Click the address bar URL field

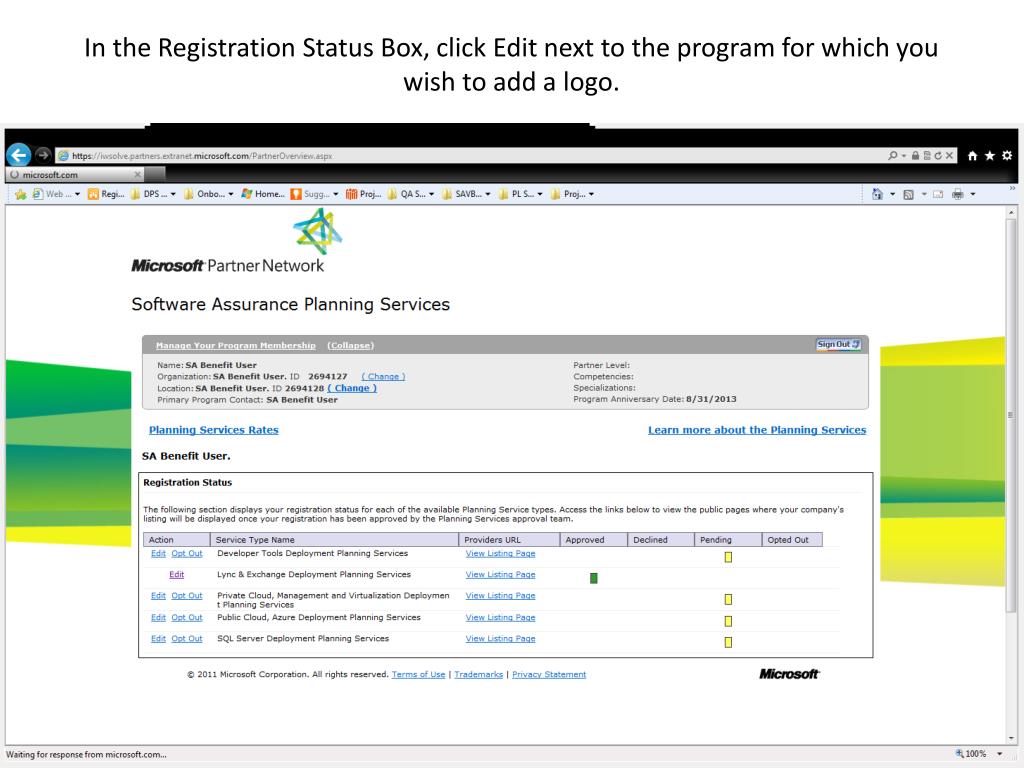click(470, 156)
